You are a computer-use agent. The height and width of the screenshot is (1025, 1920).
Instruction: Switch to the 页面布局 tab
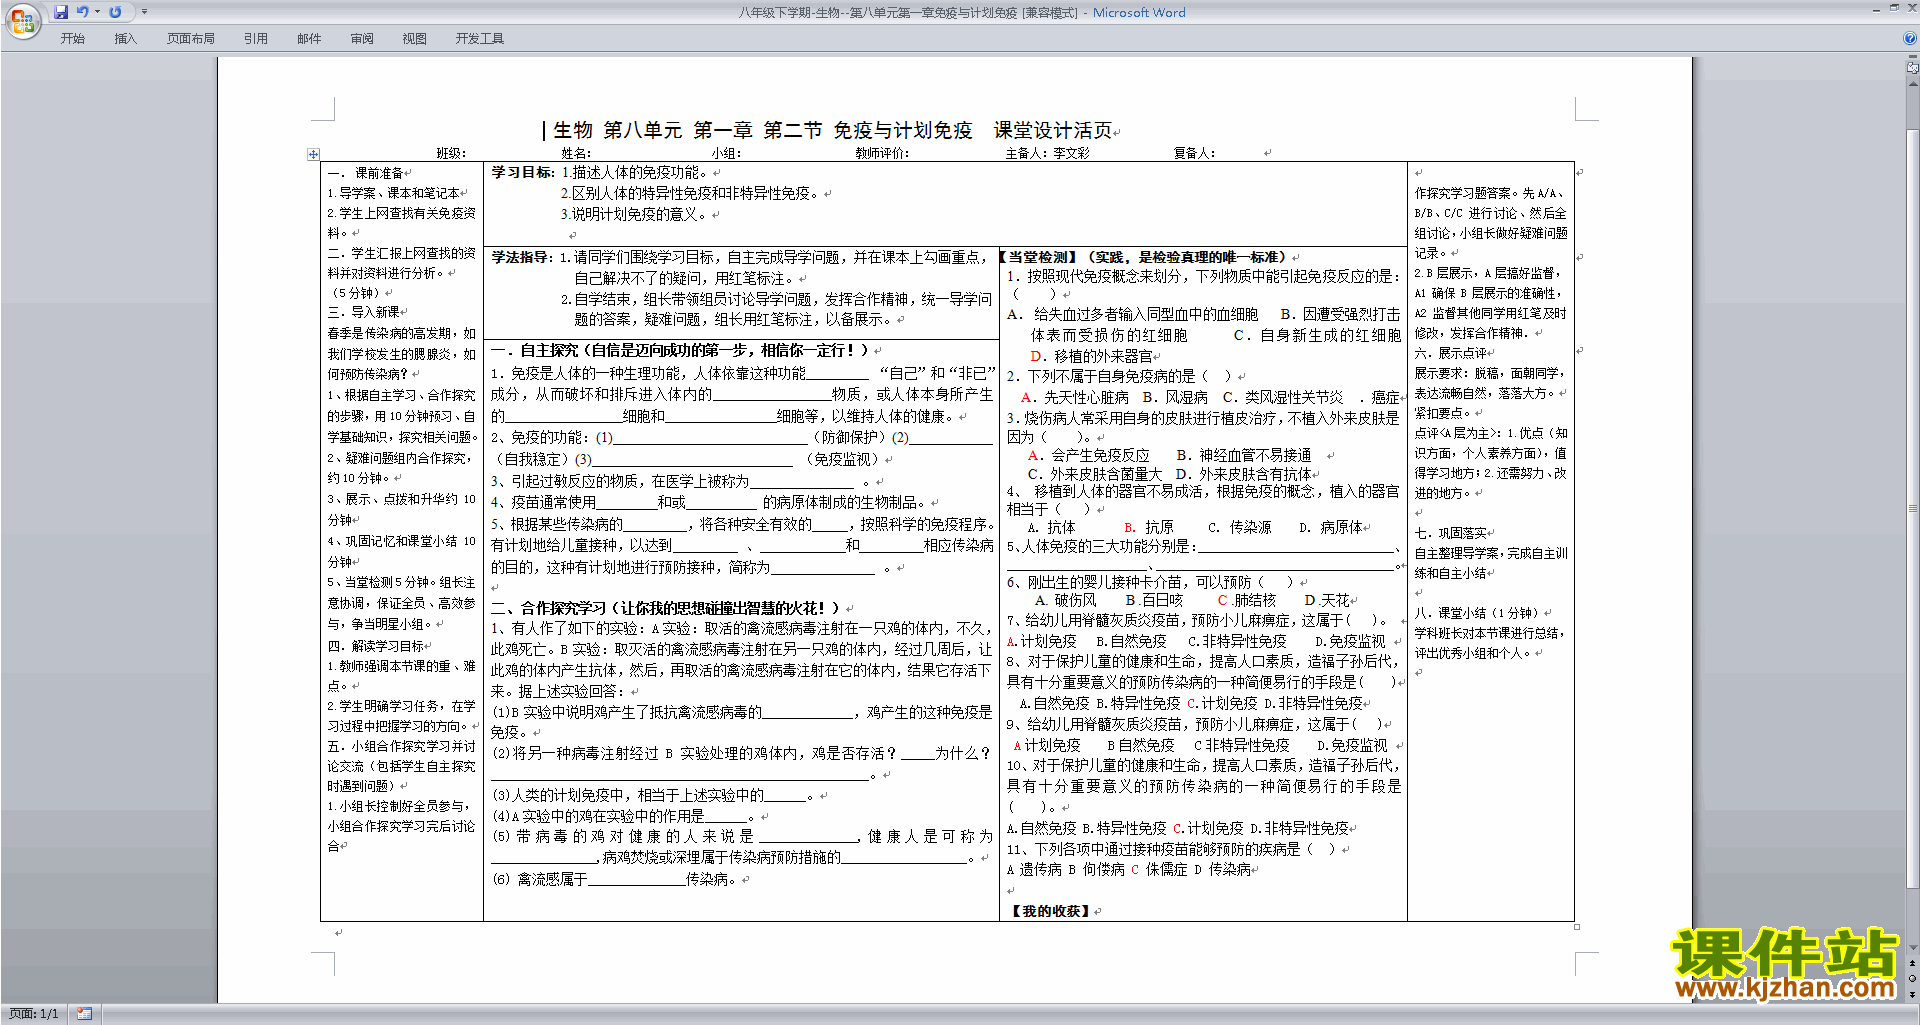click(191, 39)
